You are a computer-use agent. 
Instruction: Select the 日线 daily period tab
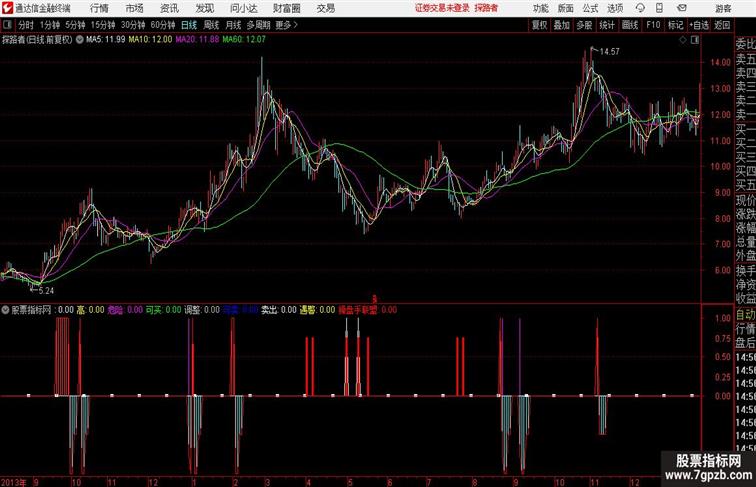click(x=189, y=25)
